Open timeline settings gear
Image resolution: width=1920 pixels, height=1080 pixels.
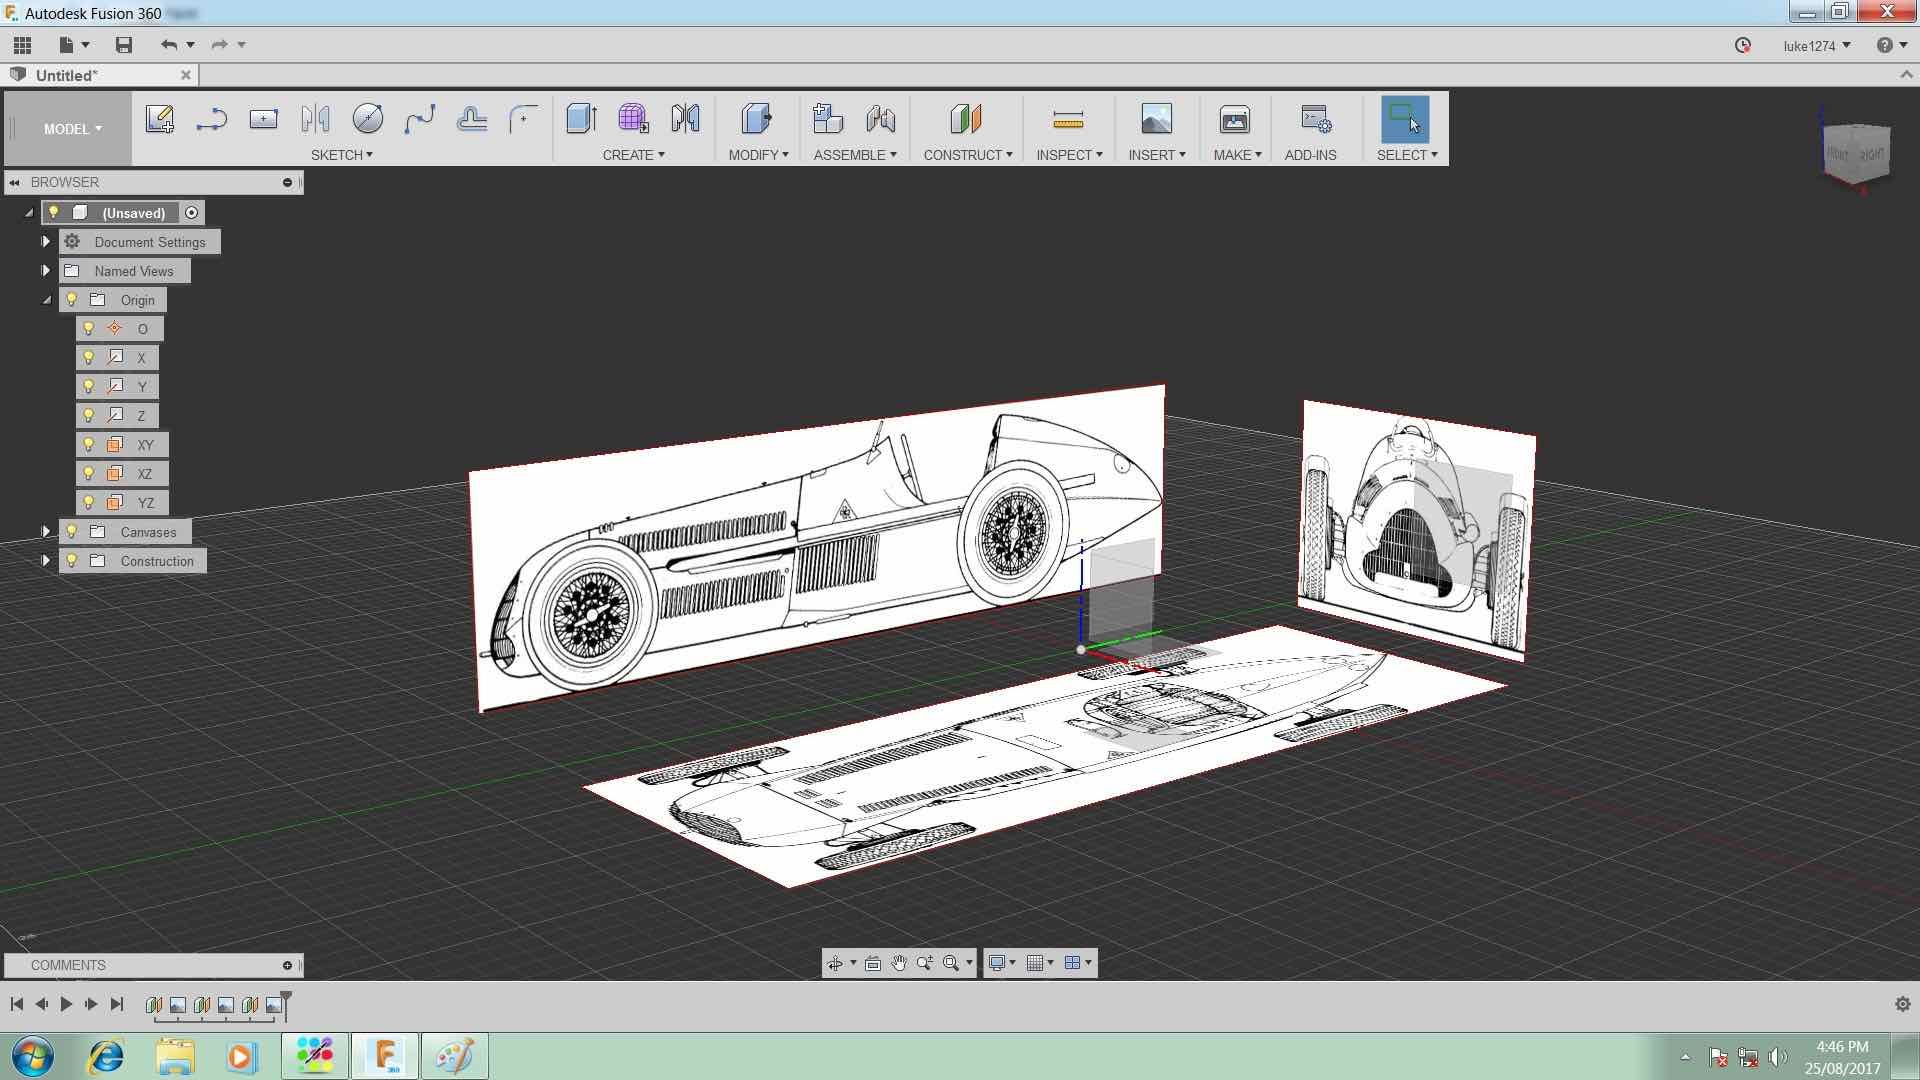tap(1902, 1004)
